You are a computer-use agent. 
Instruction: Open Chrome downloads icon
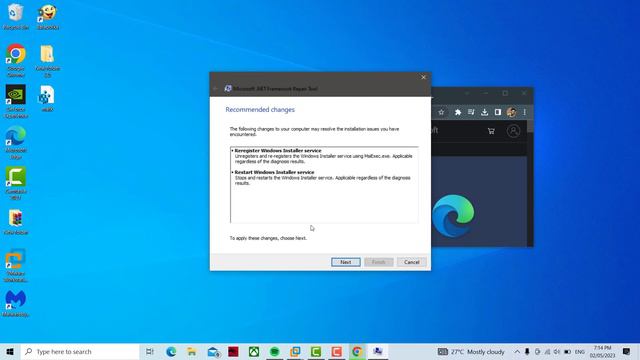coord(484,112)
